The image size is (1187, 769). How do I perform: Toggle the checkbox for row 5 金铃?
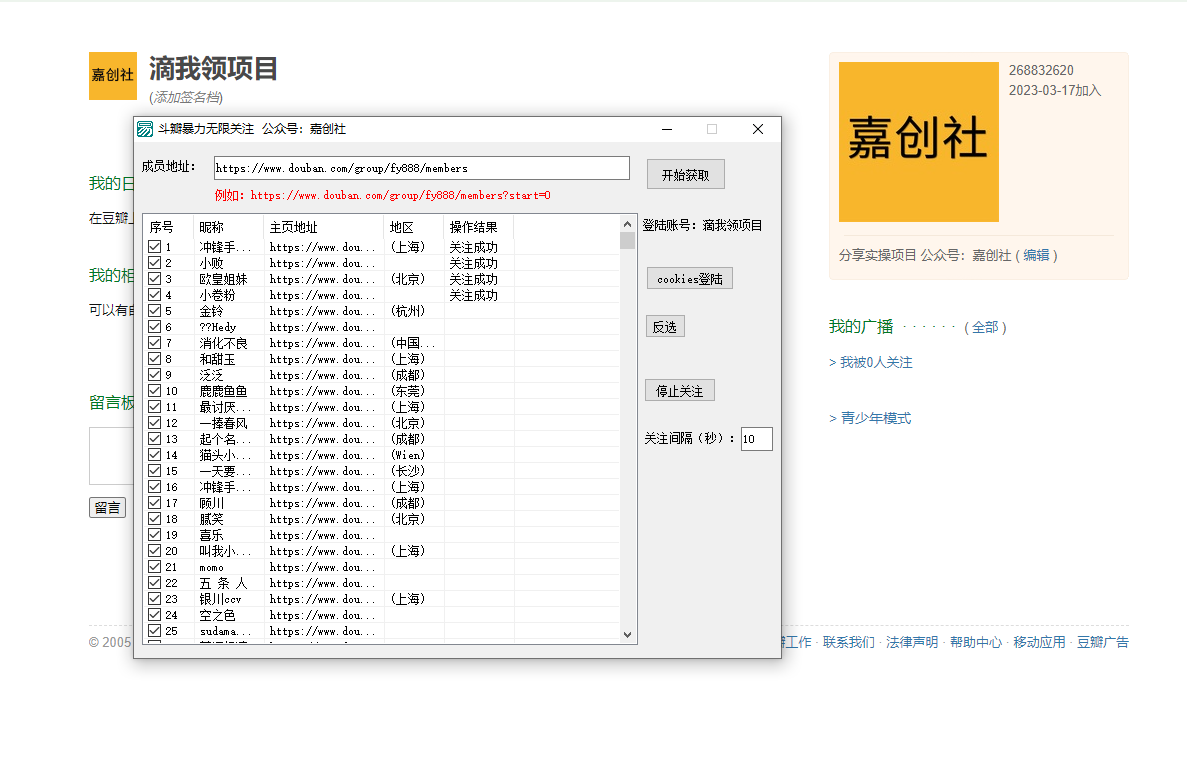(x=155, y=311)
